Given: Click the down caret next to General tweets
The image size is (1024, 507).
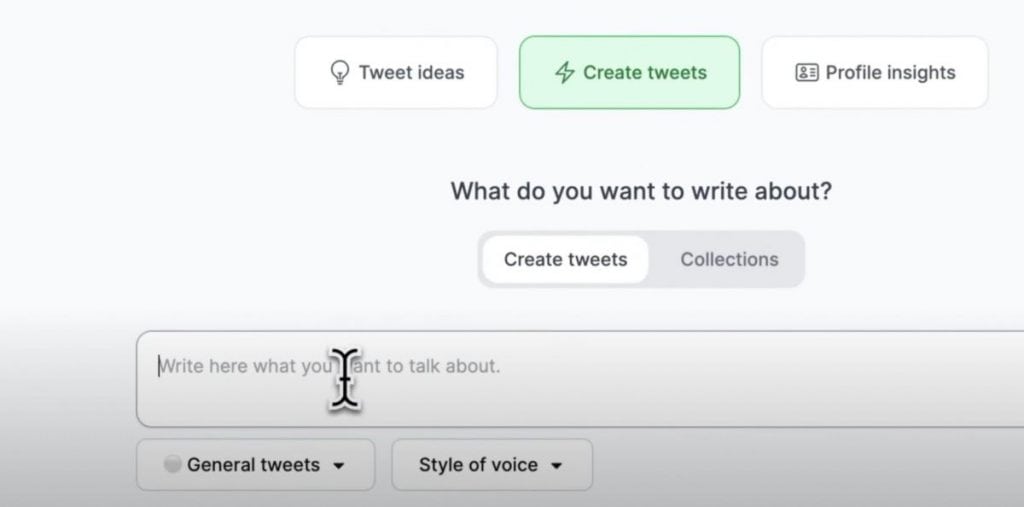Looking at the screenshot, I should [338, 466].
